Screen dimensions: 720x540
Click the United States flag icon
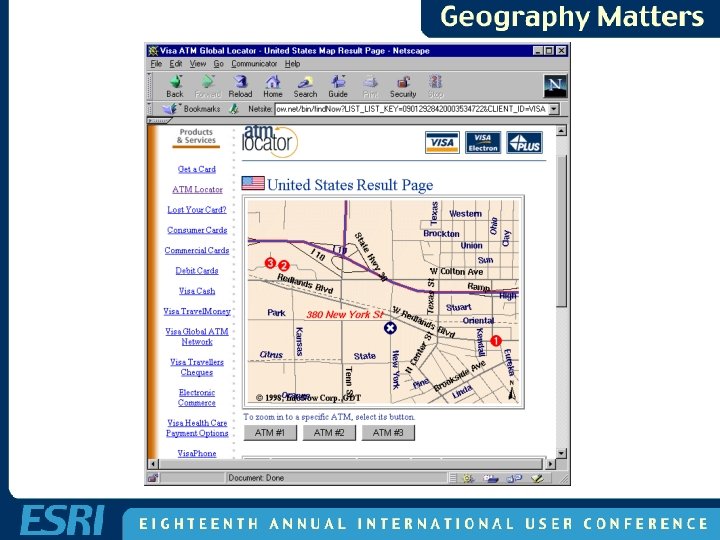[253, 183]
